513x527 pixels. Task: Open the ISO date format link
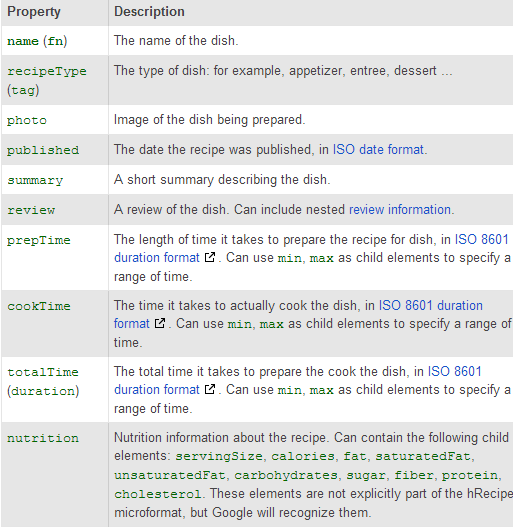tap(379, 150)
